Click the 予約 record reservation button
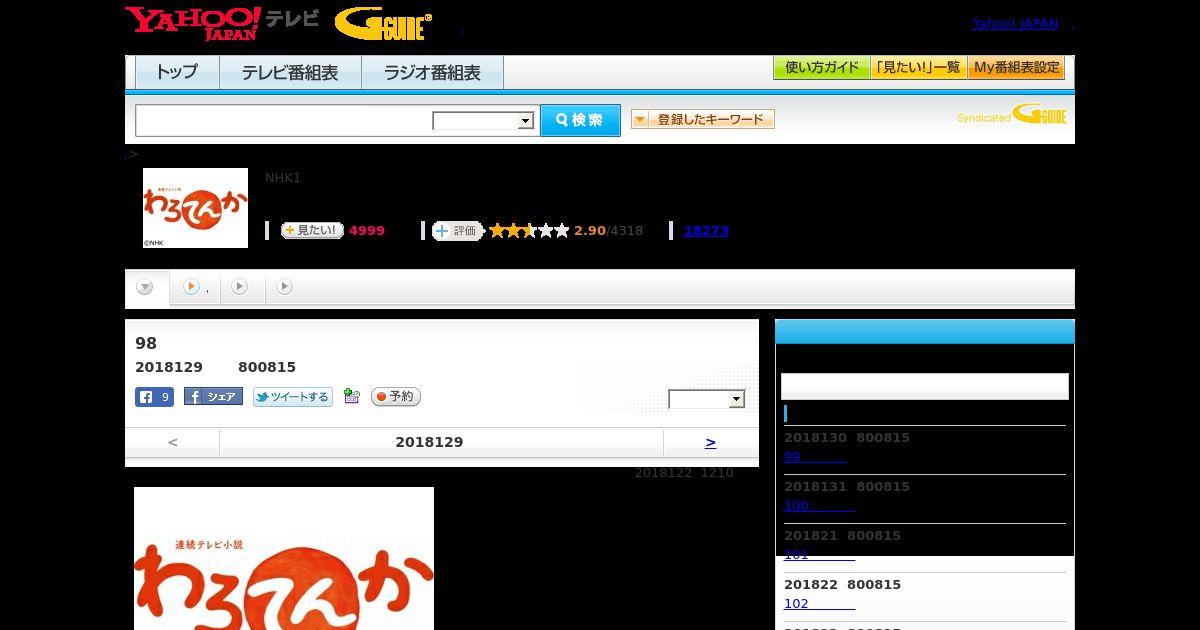The height and width of the screenshot is (630, 1200). tap(396, 397)
